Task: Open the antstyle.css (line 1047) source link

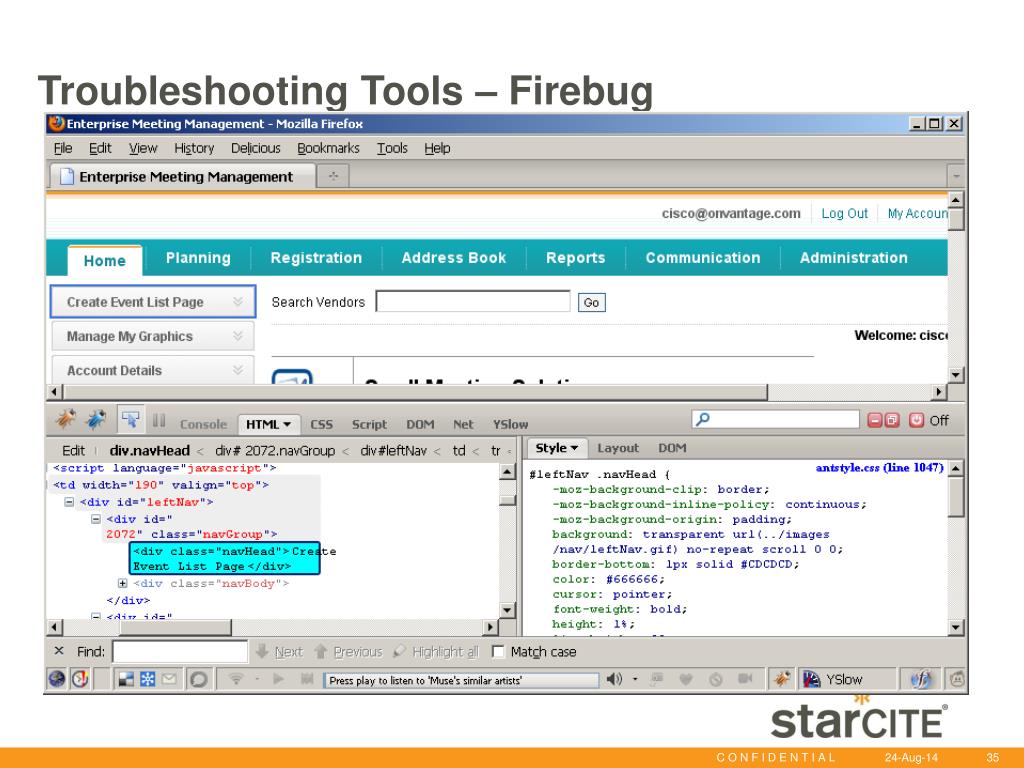Action: point(880,468)
